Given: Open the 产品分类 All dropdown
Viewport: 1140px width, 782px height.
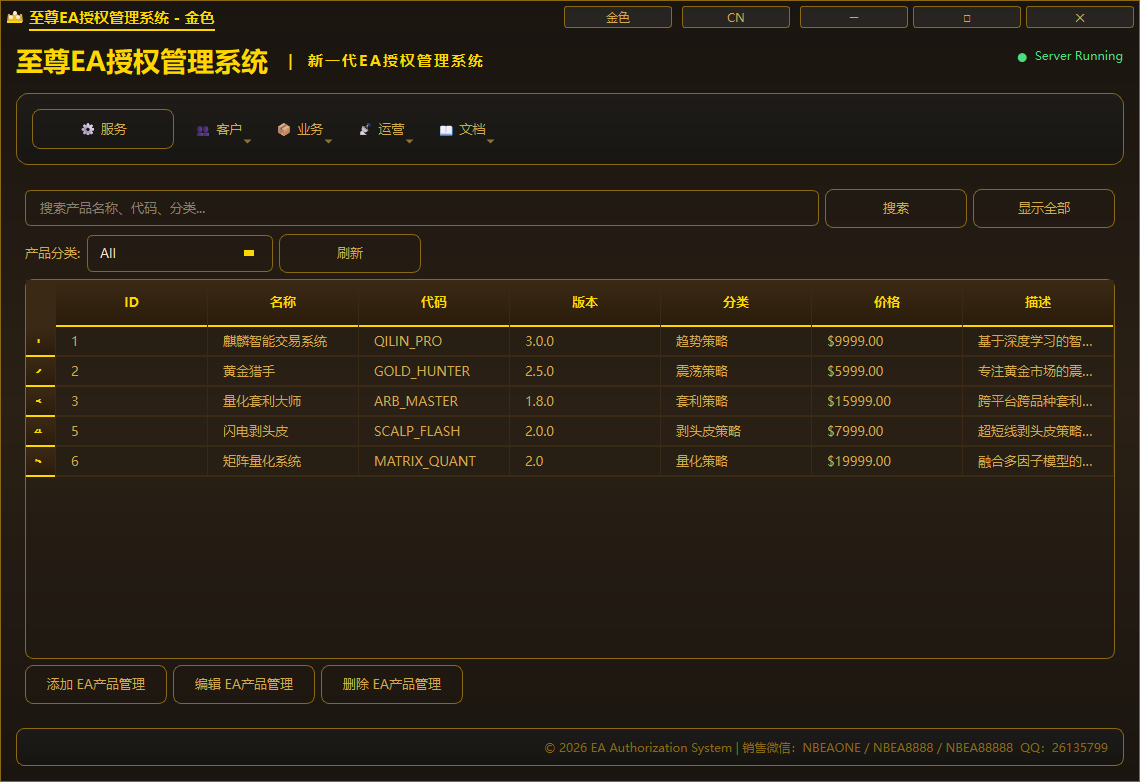Looking at the screenshot, I should tap(180, 254).
